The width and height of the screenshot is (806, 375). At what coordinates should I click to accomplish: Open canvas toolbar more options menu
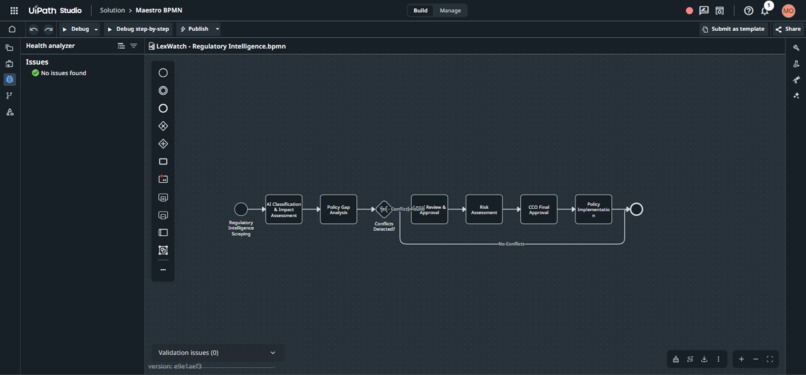tap(718, 359)
